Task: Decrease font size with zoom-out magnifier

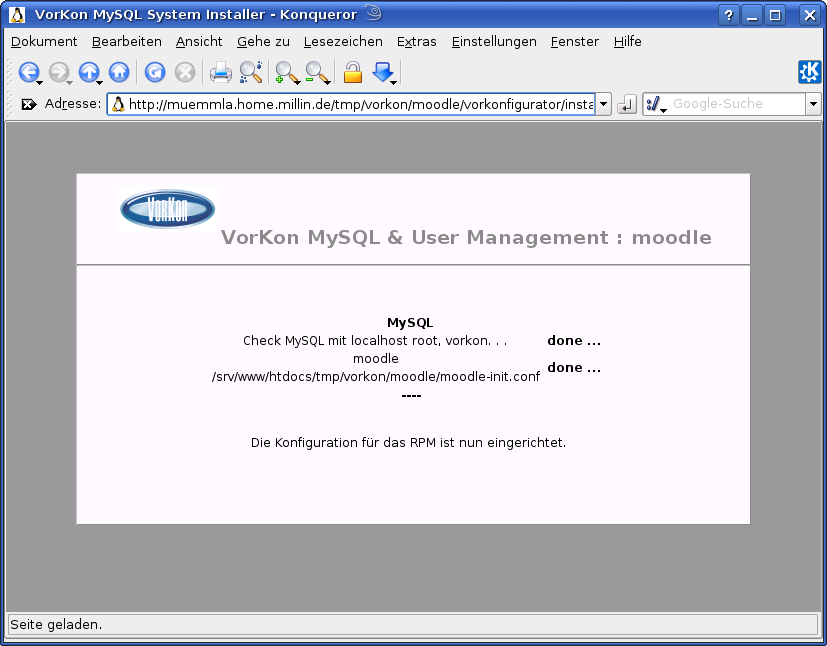Action: (316, 72)
